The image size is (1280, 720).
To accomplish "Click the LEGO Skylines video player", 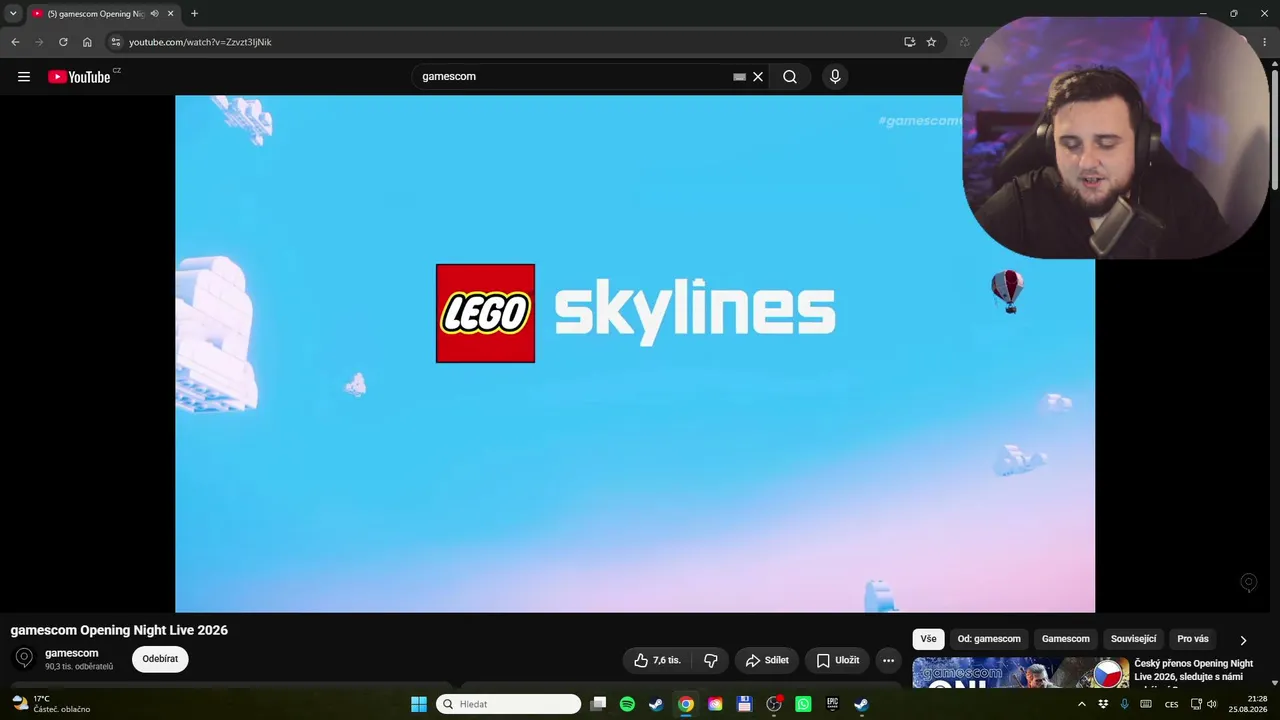I will click(635, 354).
